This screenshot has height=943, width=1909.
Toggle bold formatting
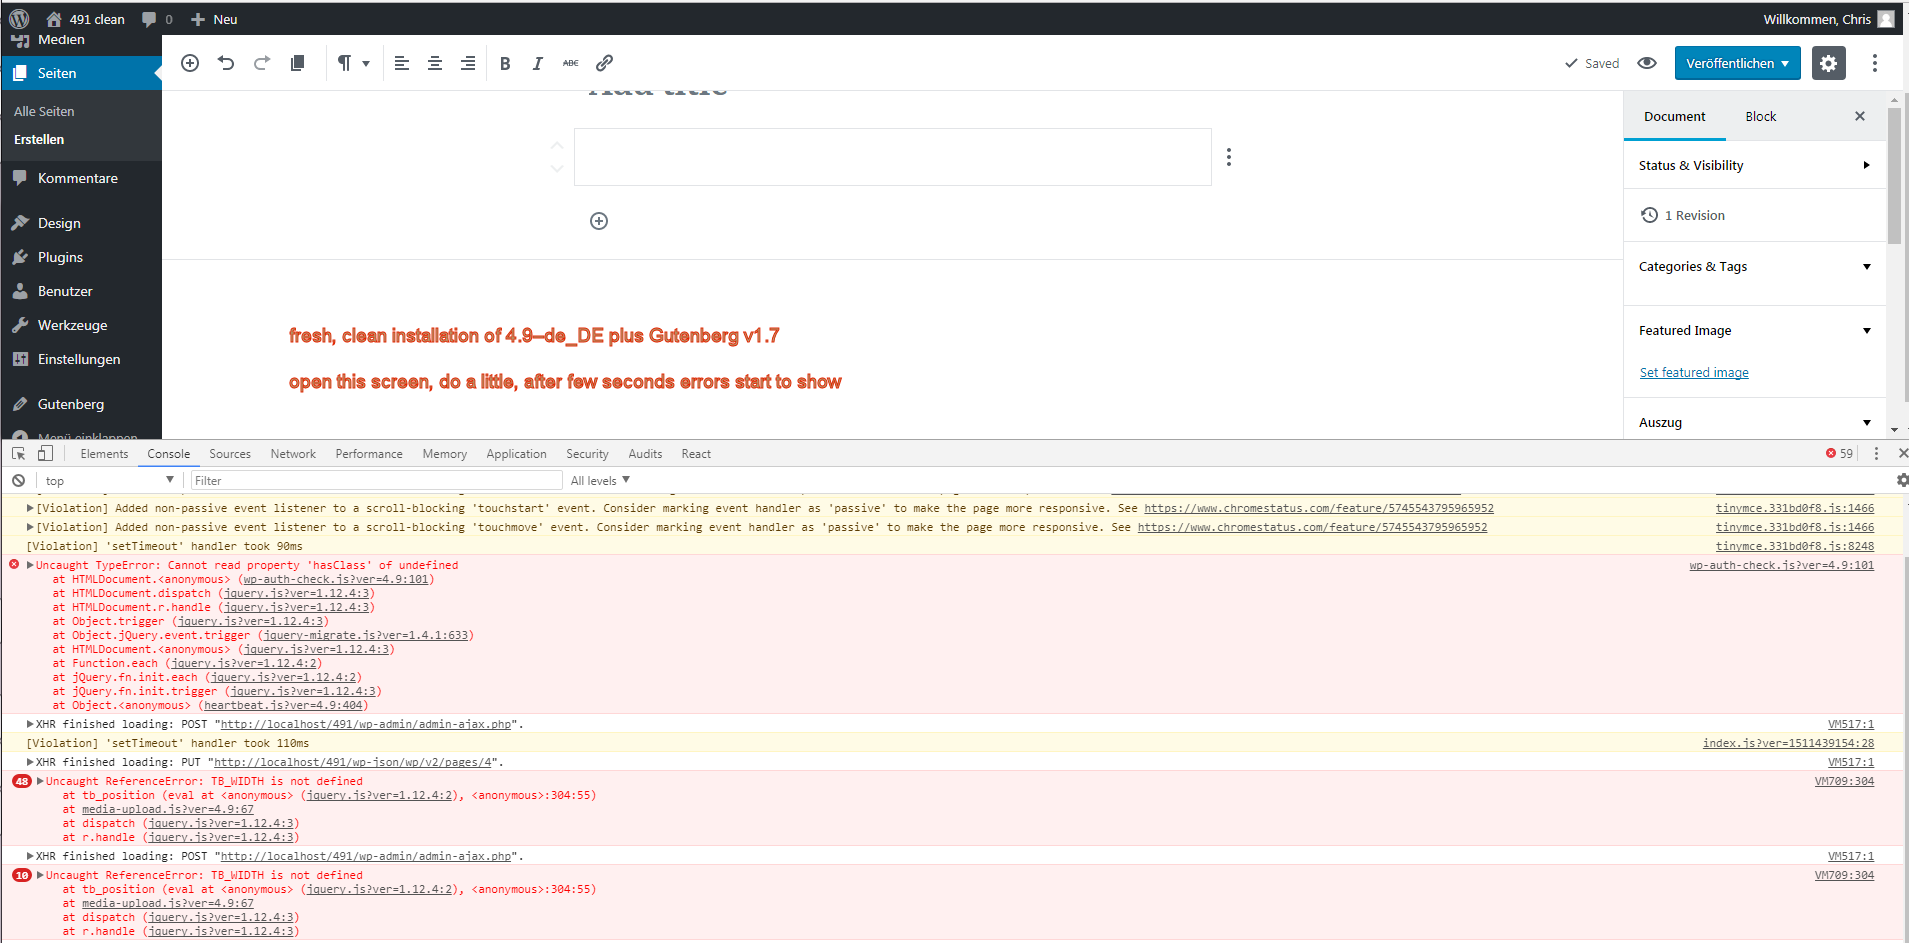click(x=505, y=62)
